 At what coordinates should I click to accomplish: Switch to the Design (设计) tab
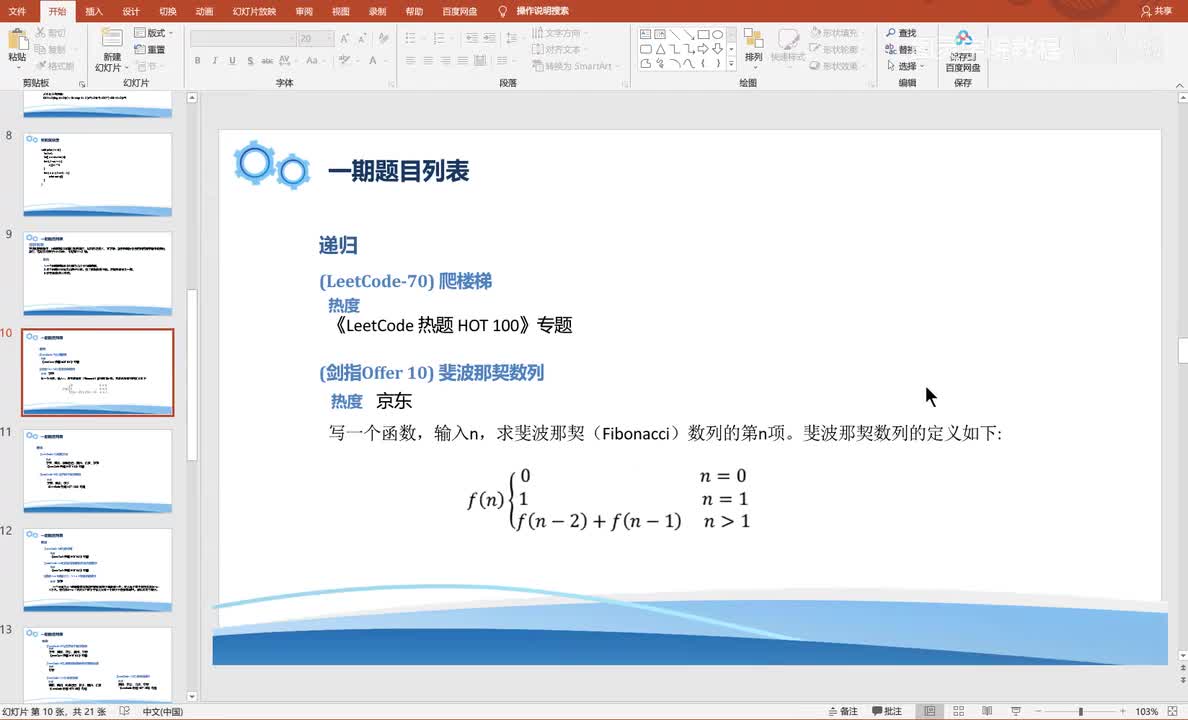click(131, 11)
